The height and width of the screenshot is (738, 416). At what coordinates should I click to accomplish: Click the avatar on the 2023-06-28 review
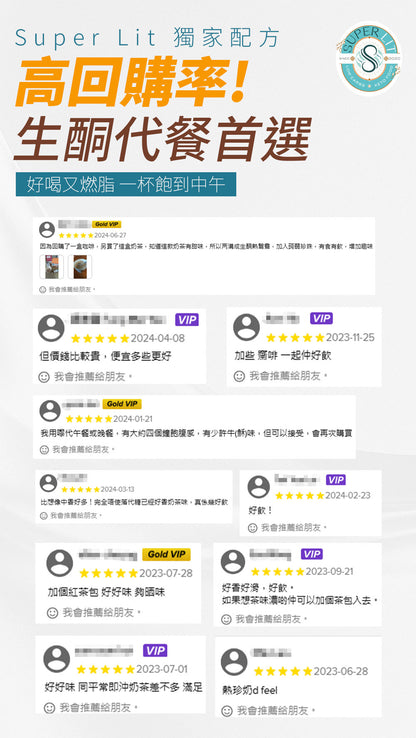coord(234,662)
